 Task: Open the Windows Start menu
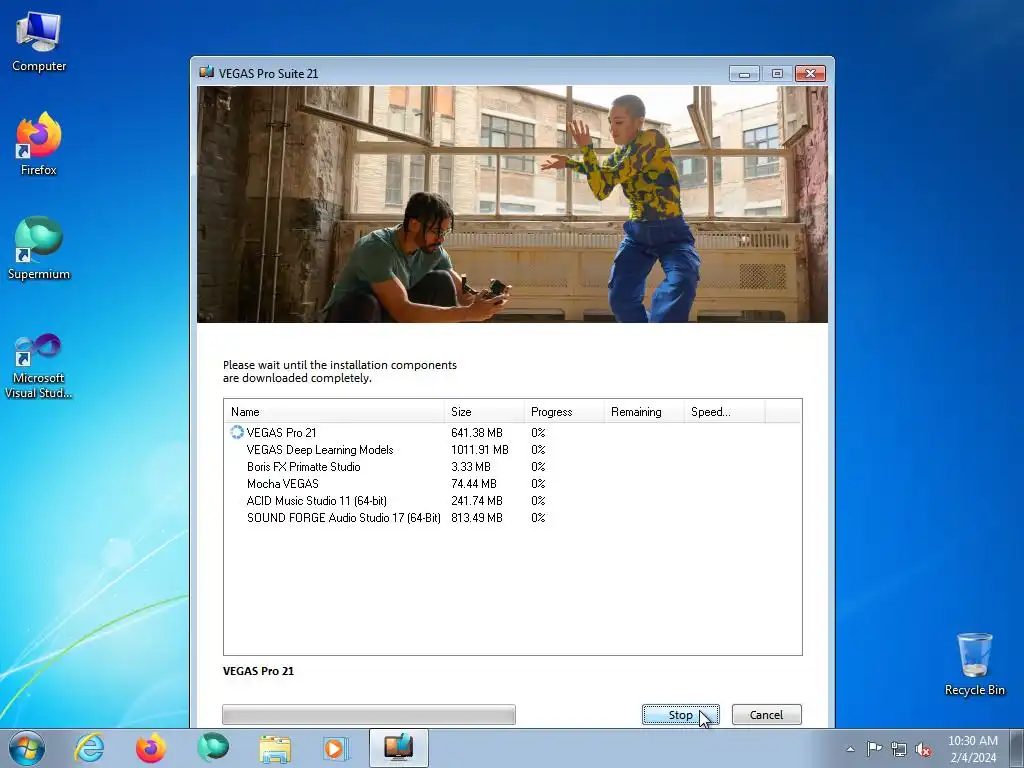pyautogui.click(x=27, y=748)
